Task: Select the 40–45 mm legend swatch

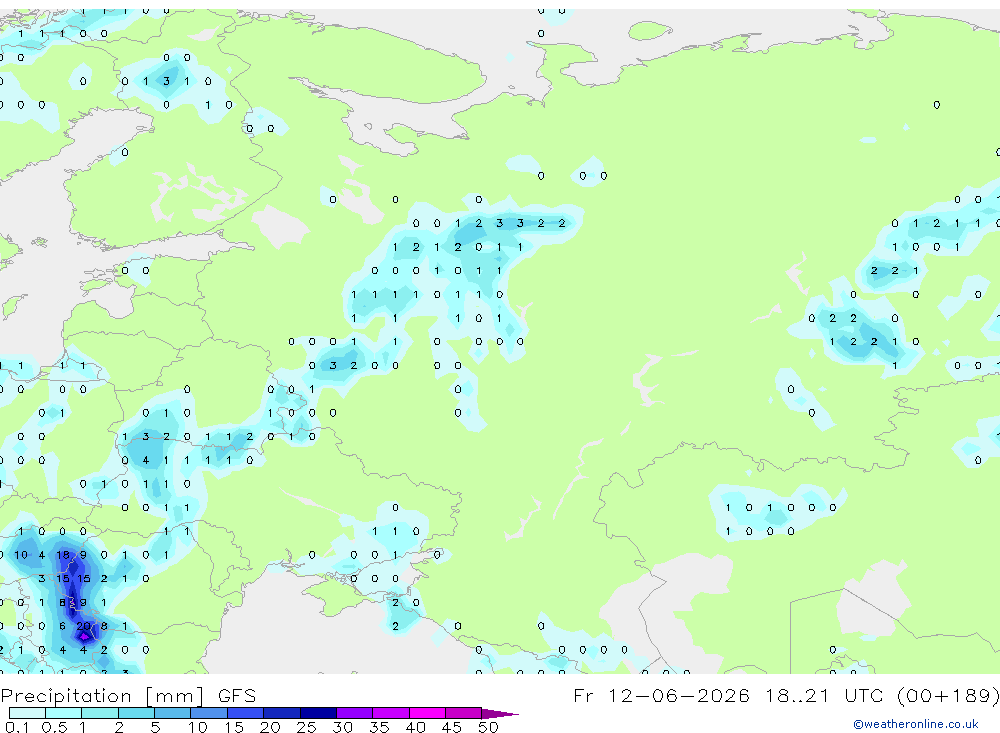Action: click(427, 713)
